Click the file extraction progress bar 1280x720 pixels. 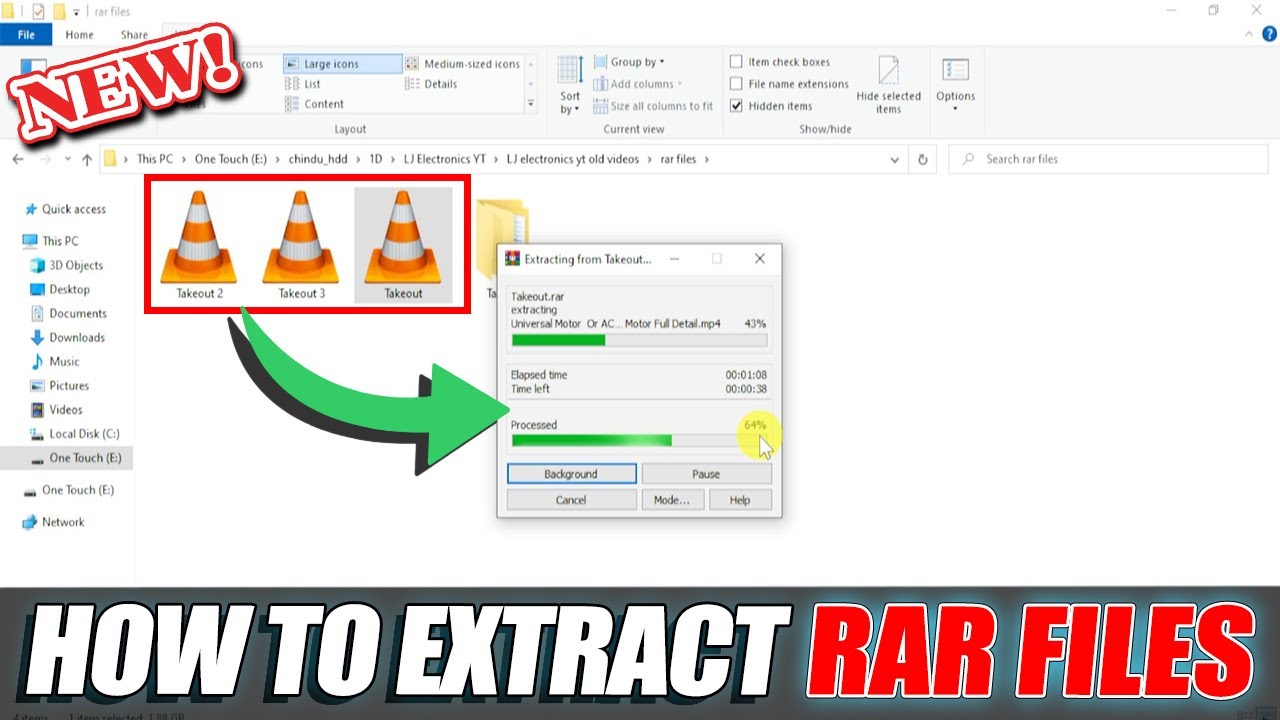(x=639, y=340)
